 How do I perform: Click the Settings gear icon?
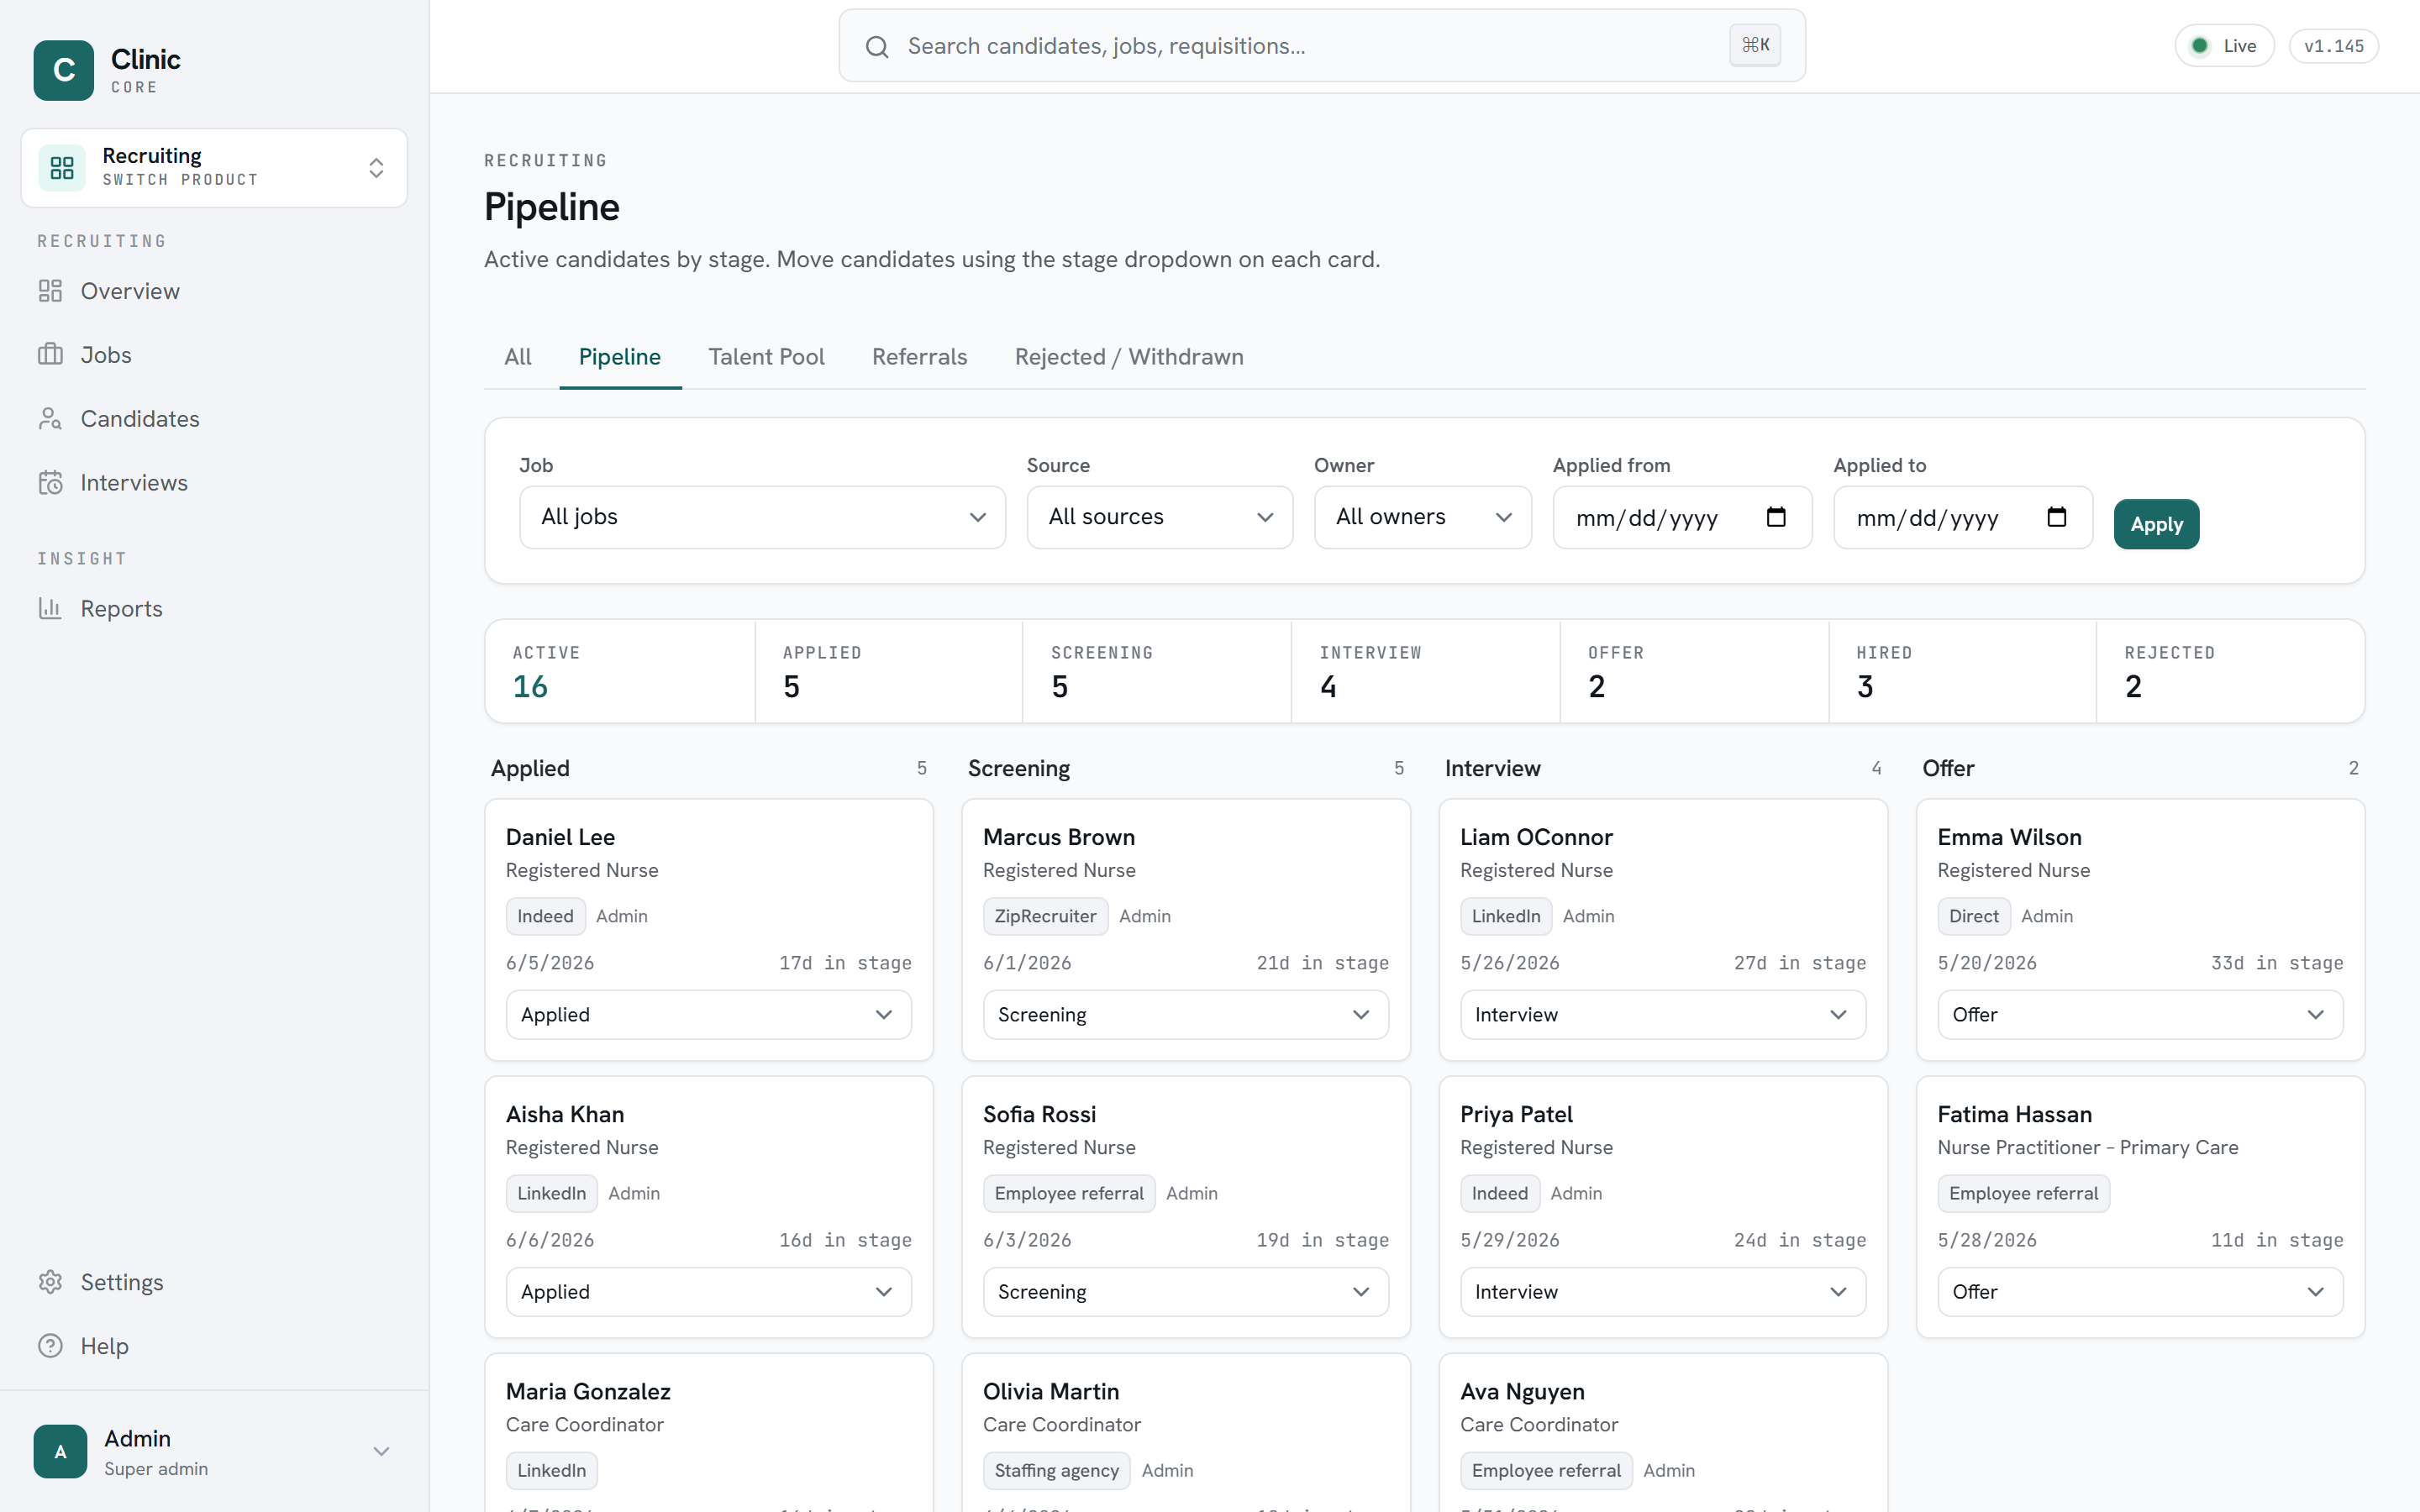coord(50,1282)
